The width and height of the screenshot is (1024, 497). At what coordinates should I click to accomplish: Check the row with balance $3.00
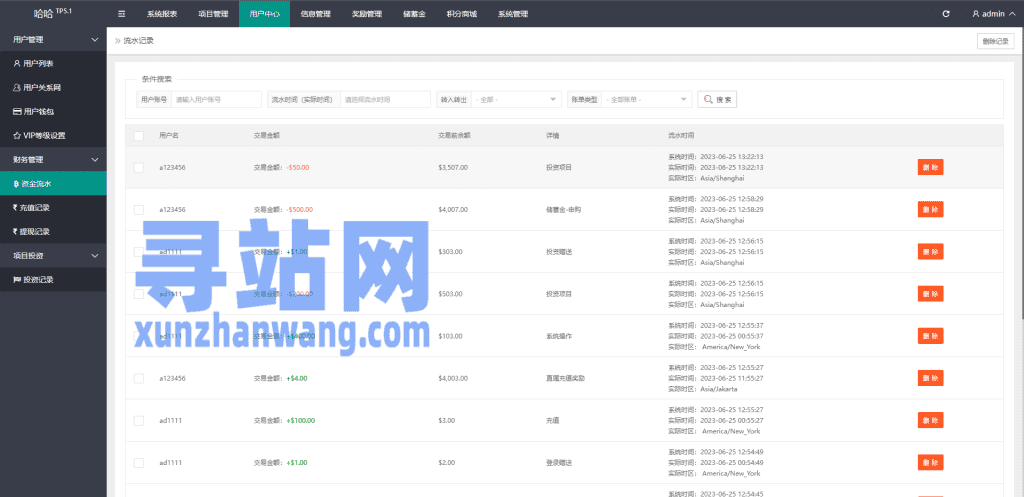[x=138, y=421]
